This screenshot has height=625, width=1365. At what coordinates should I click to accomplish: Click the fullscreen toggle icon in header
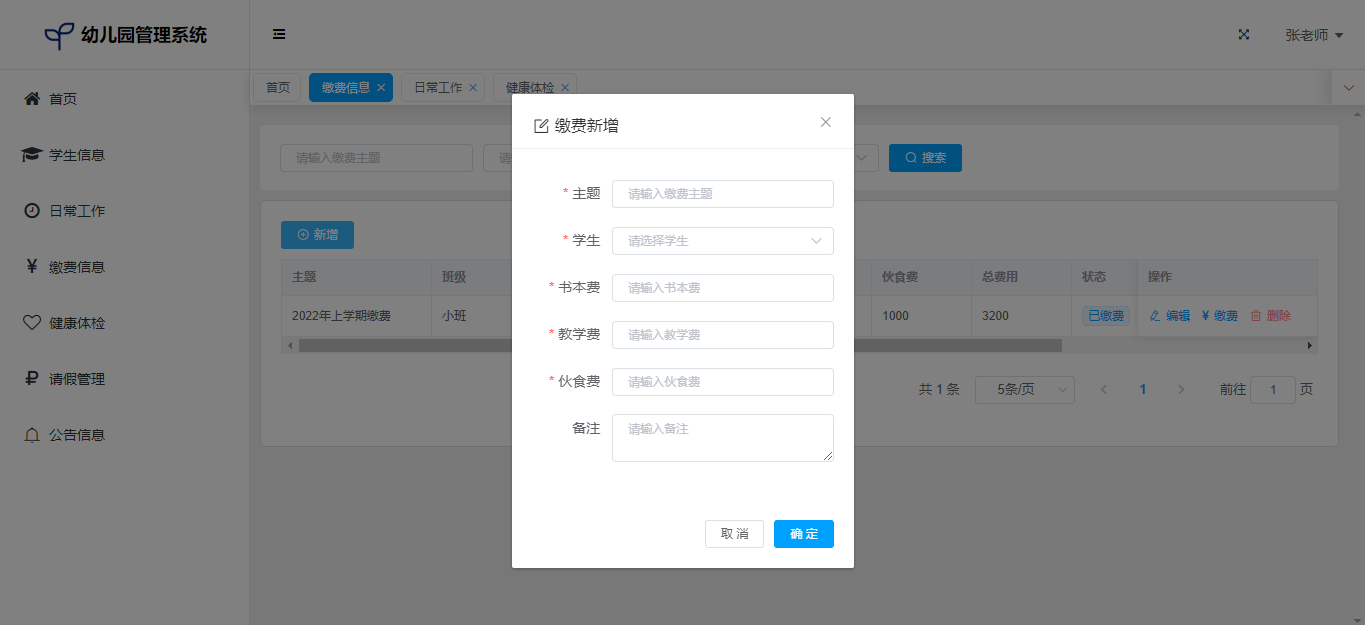pos(1244,34)
